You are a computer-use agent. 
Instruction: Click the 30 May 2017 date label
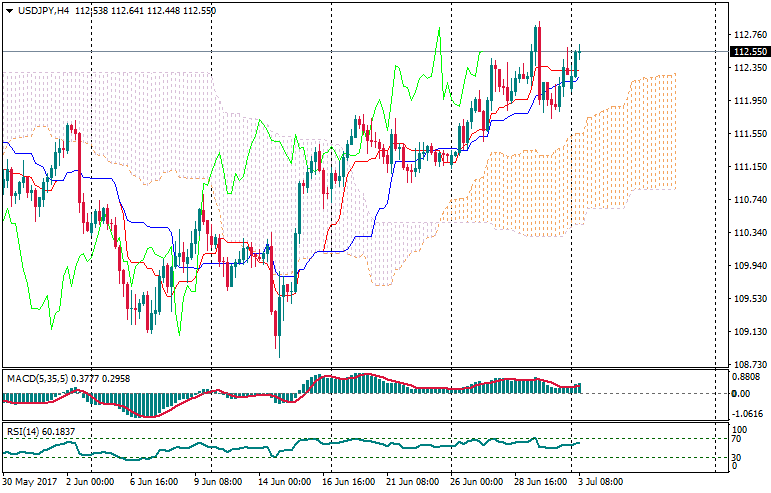tap(30, 482)
